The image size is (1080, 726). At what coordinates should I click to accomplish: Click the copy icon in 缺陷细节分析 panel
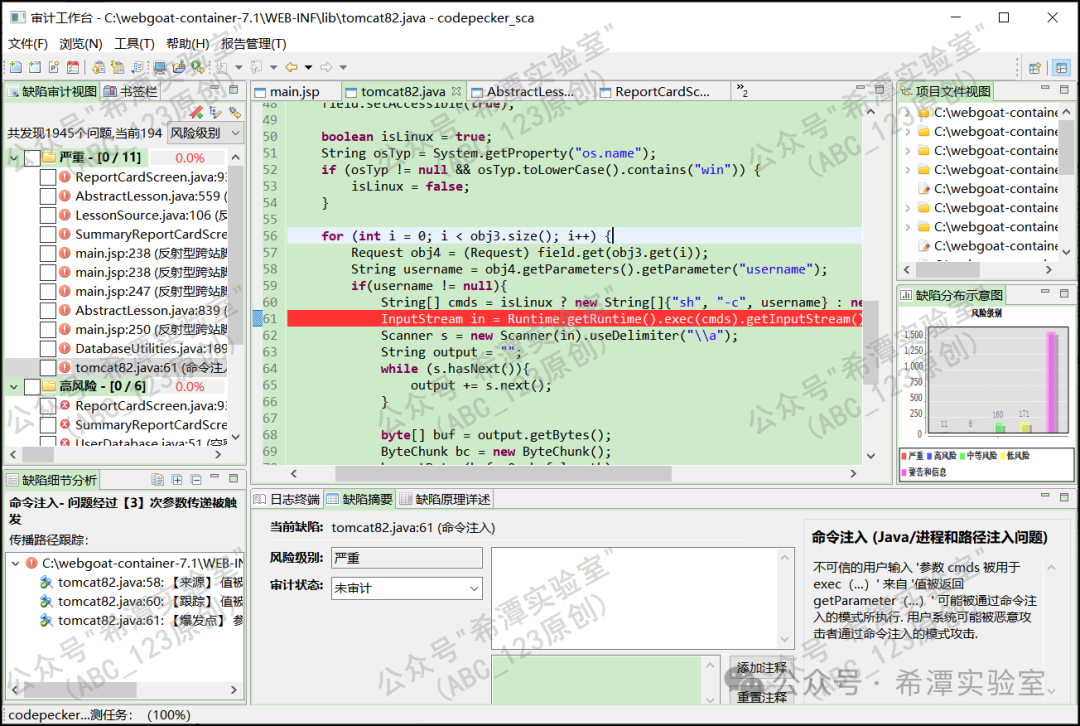(x=158, y=479)
